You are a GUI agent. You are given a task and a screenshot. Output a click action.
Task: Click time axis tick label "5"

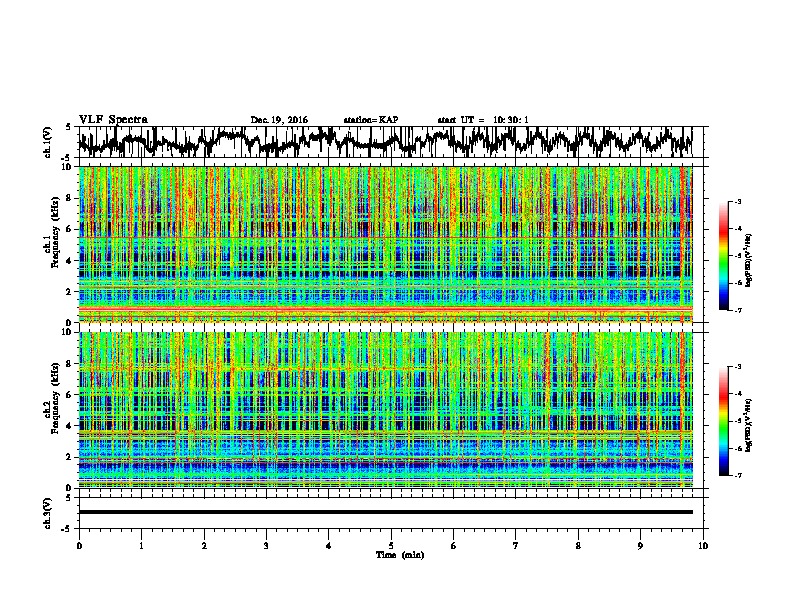point(391,545)
